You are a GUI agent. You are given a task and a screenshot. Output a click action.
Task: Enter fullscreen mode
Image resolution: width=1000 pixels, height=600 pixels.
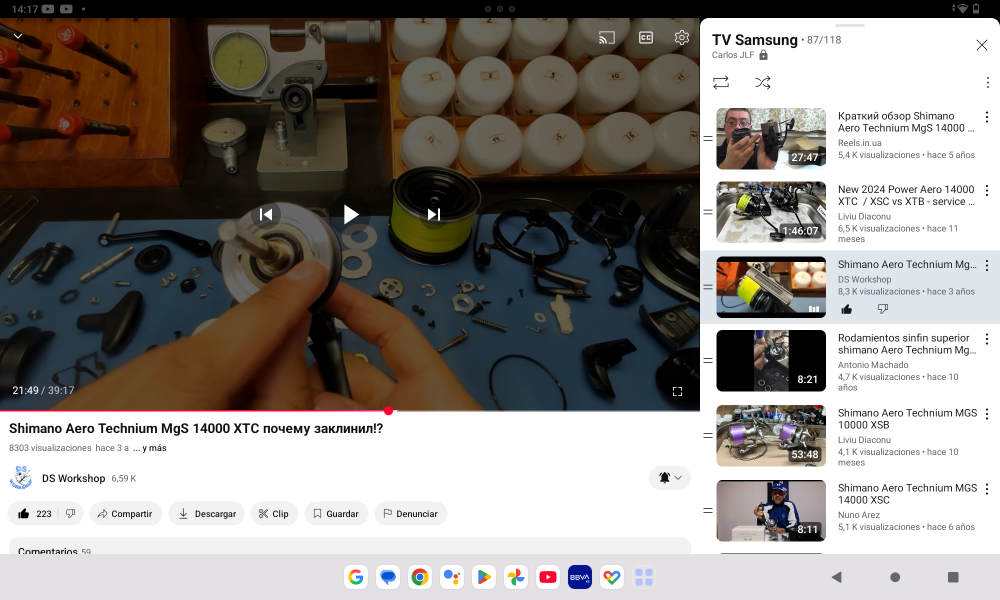point(677,391)
